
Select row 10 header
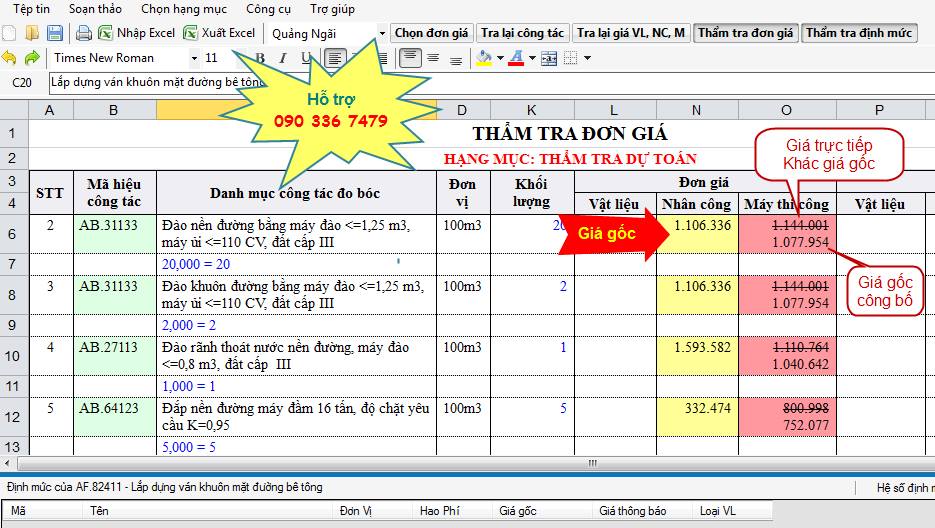(x=13, y=356)
